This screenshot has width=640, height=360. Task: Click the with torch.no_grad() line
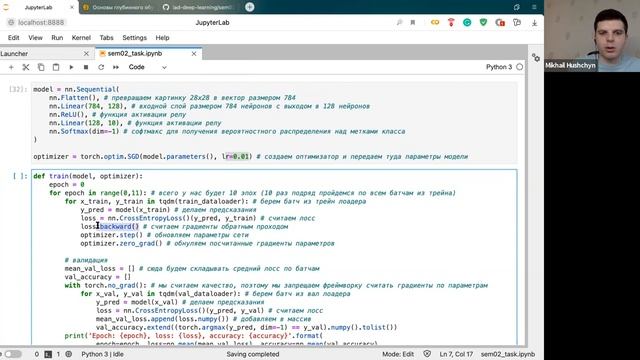(276, 285)
